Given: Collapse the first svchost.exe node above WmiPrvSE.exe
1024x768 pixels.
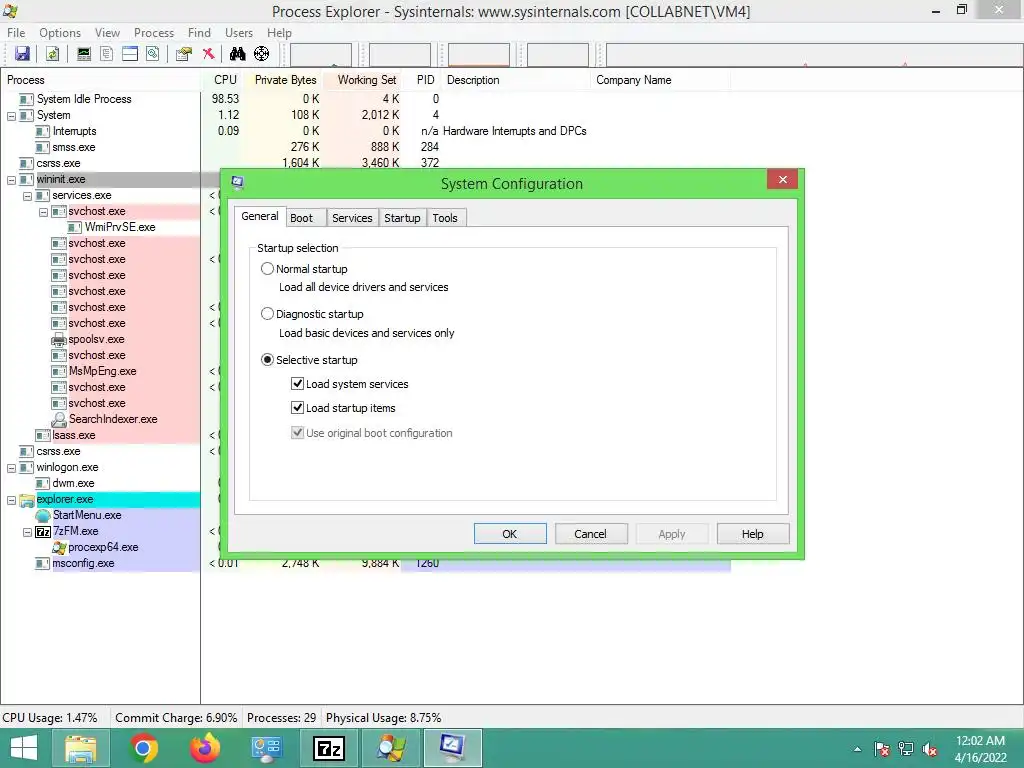Looking at the screenshot, I should point(43,212).
